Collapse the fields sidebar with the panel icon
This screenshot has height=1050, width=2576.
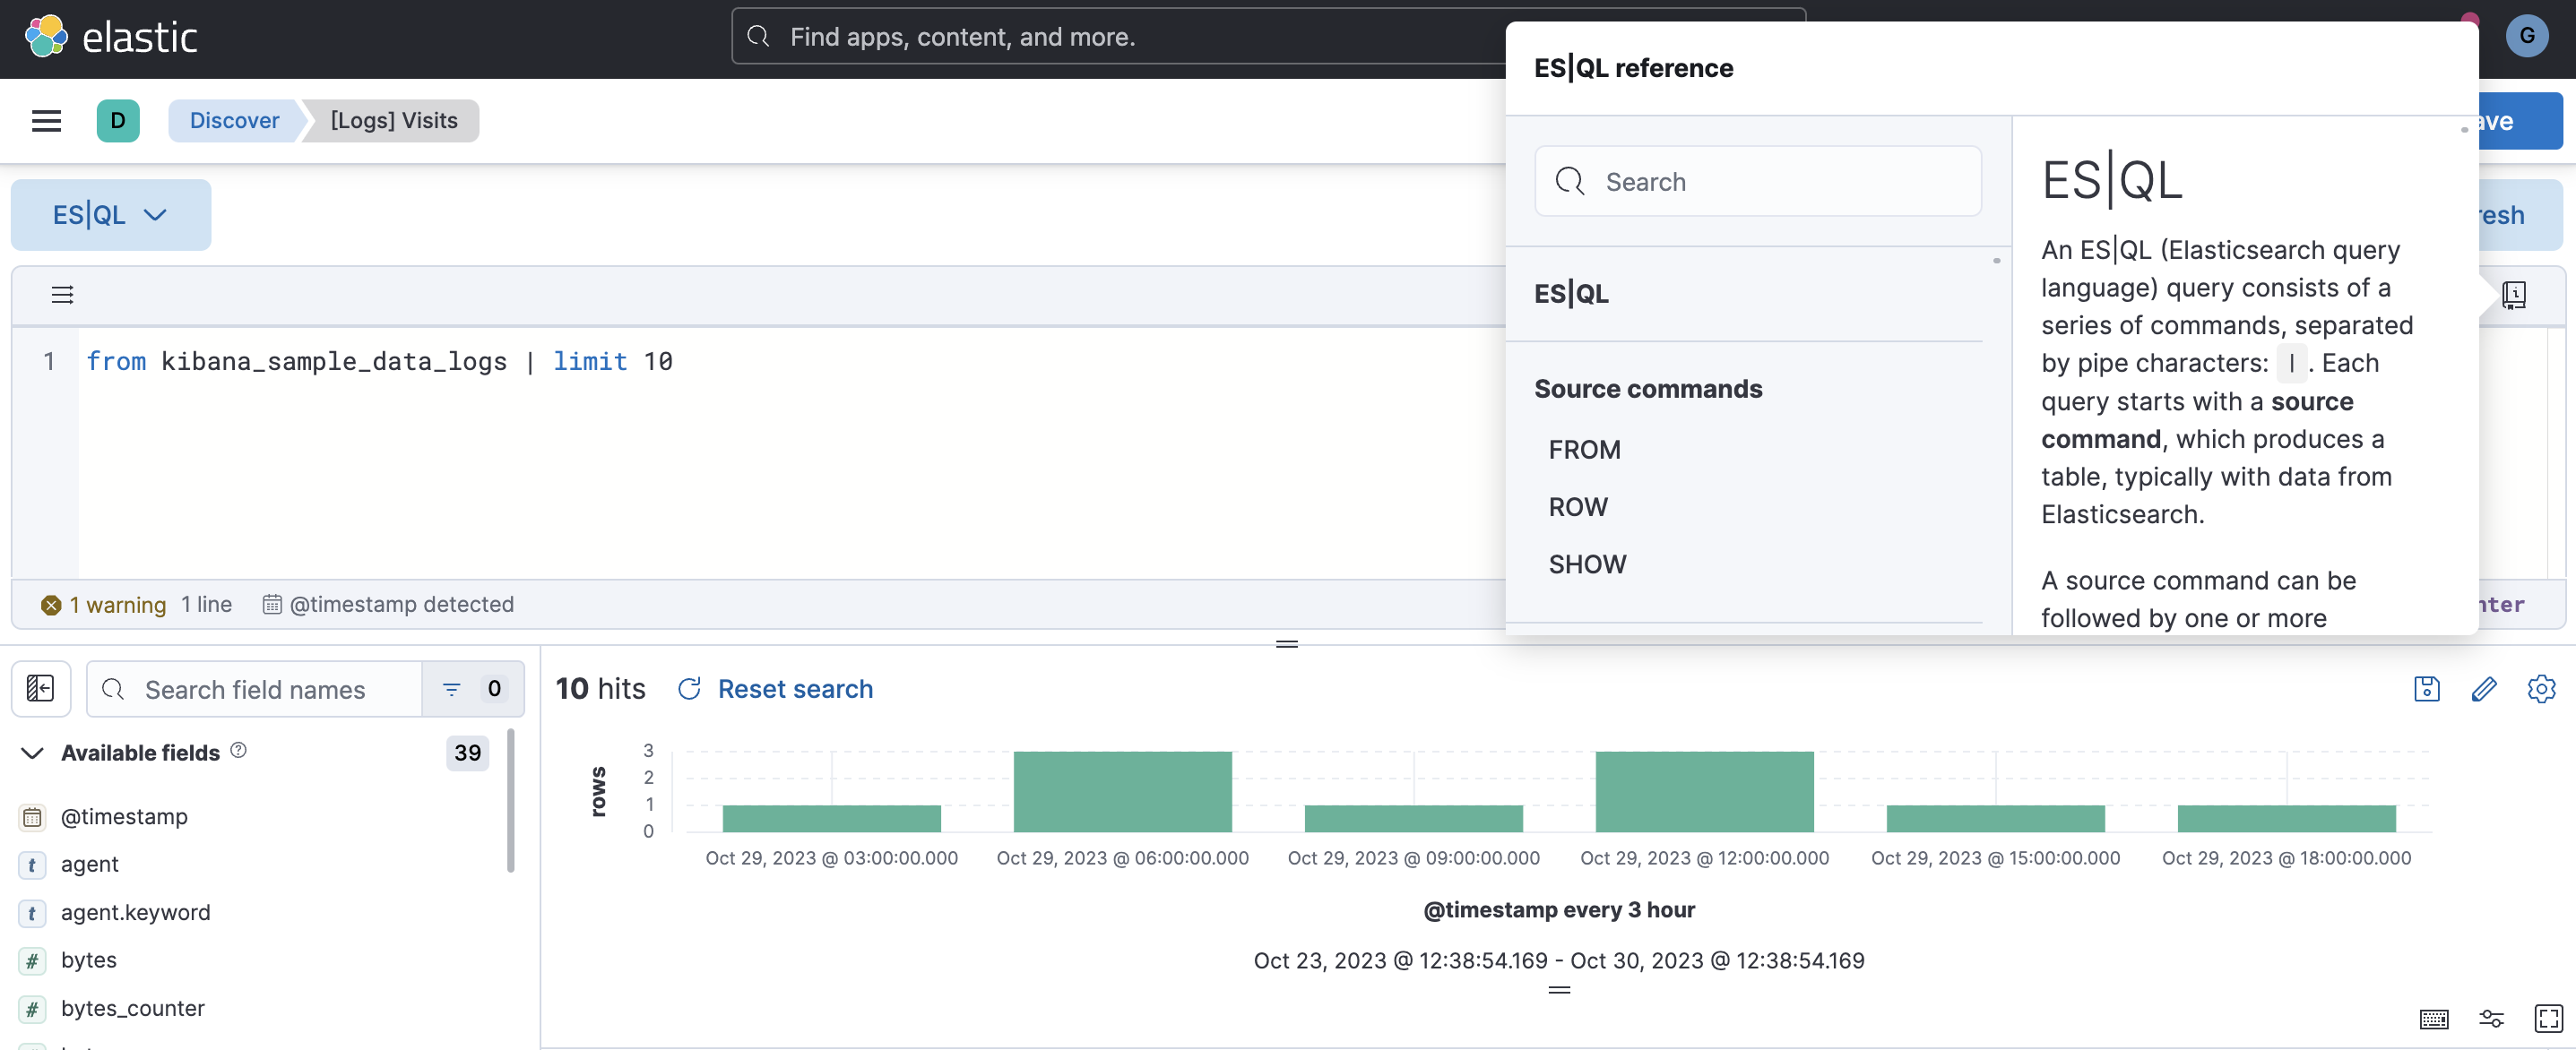40,688
